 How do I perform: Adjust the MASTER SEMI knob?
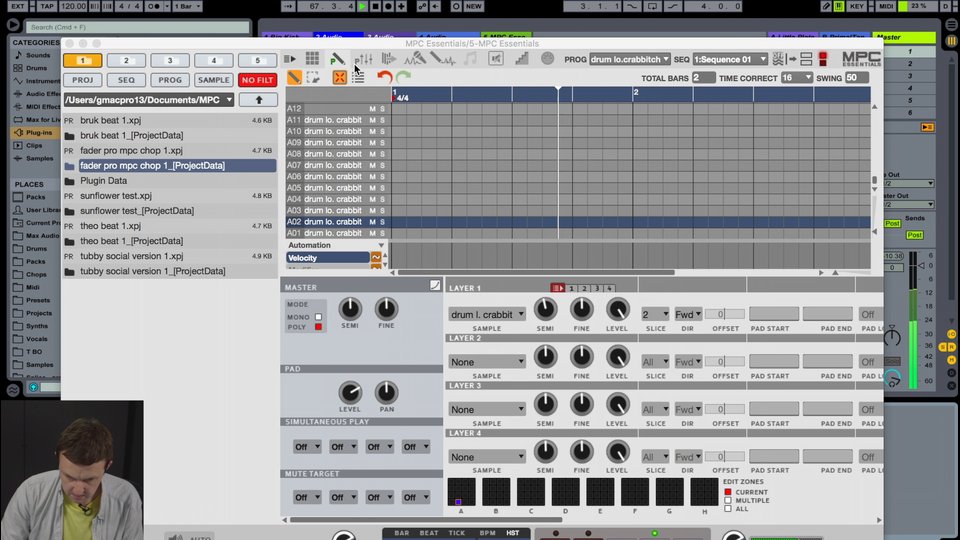pyautogui.click(x=350, y=309)
